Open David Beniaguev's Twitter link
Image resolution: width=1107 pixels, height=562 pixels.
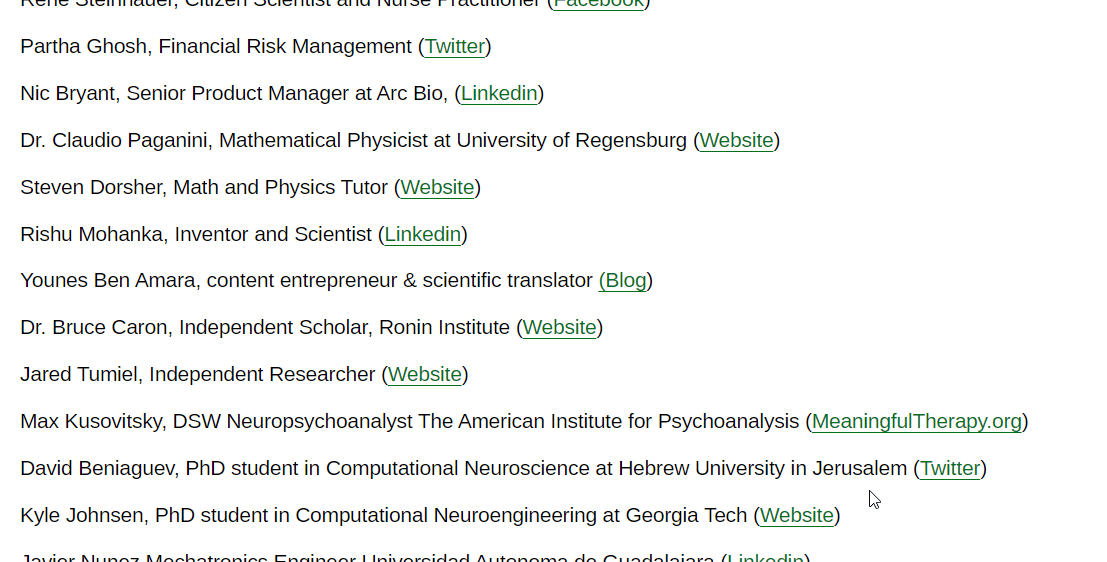pos(950,469)
